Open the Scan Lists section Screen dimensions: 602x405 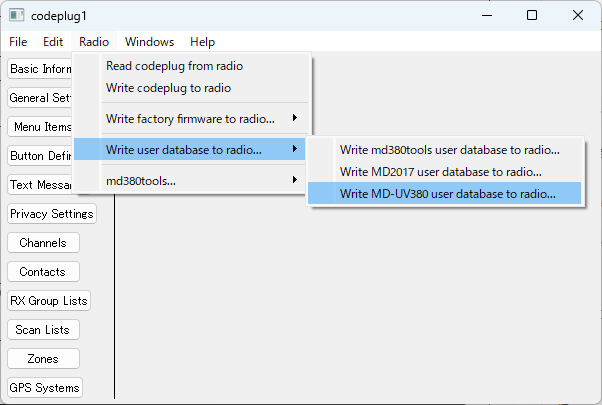(x=42, y=330)
